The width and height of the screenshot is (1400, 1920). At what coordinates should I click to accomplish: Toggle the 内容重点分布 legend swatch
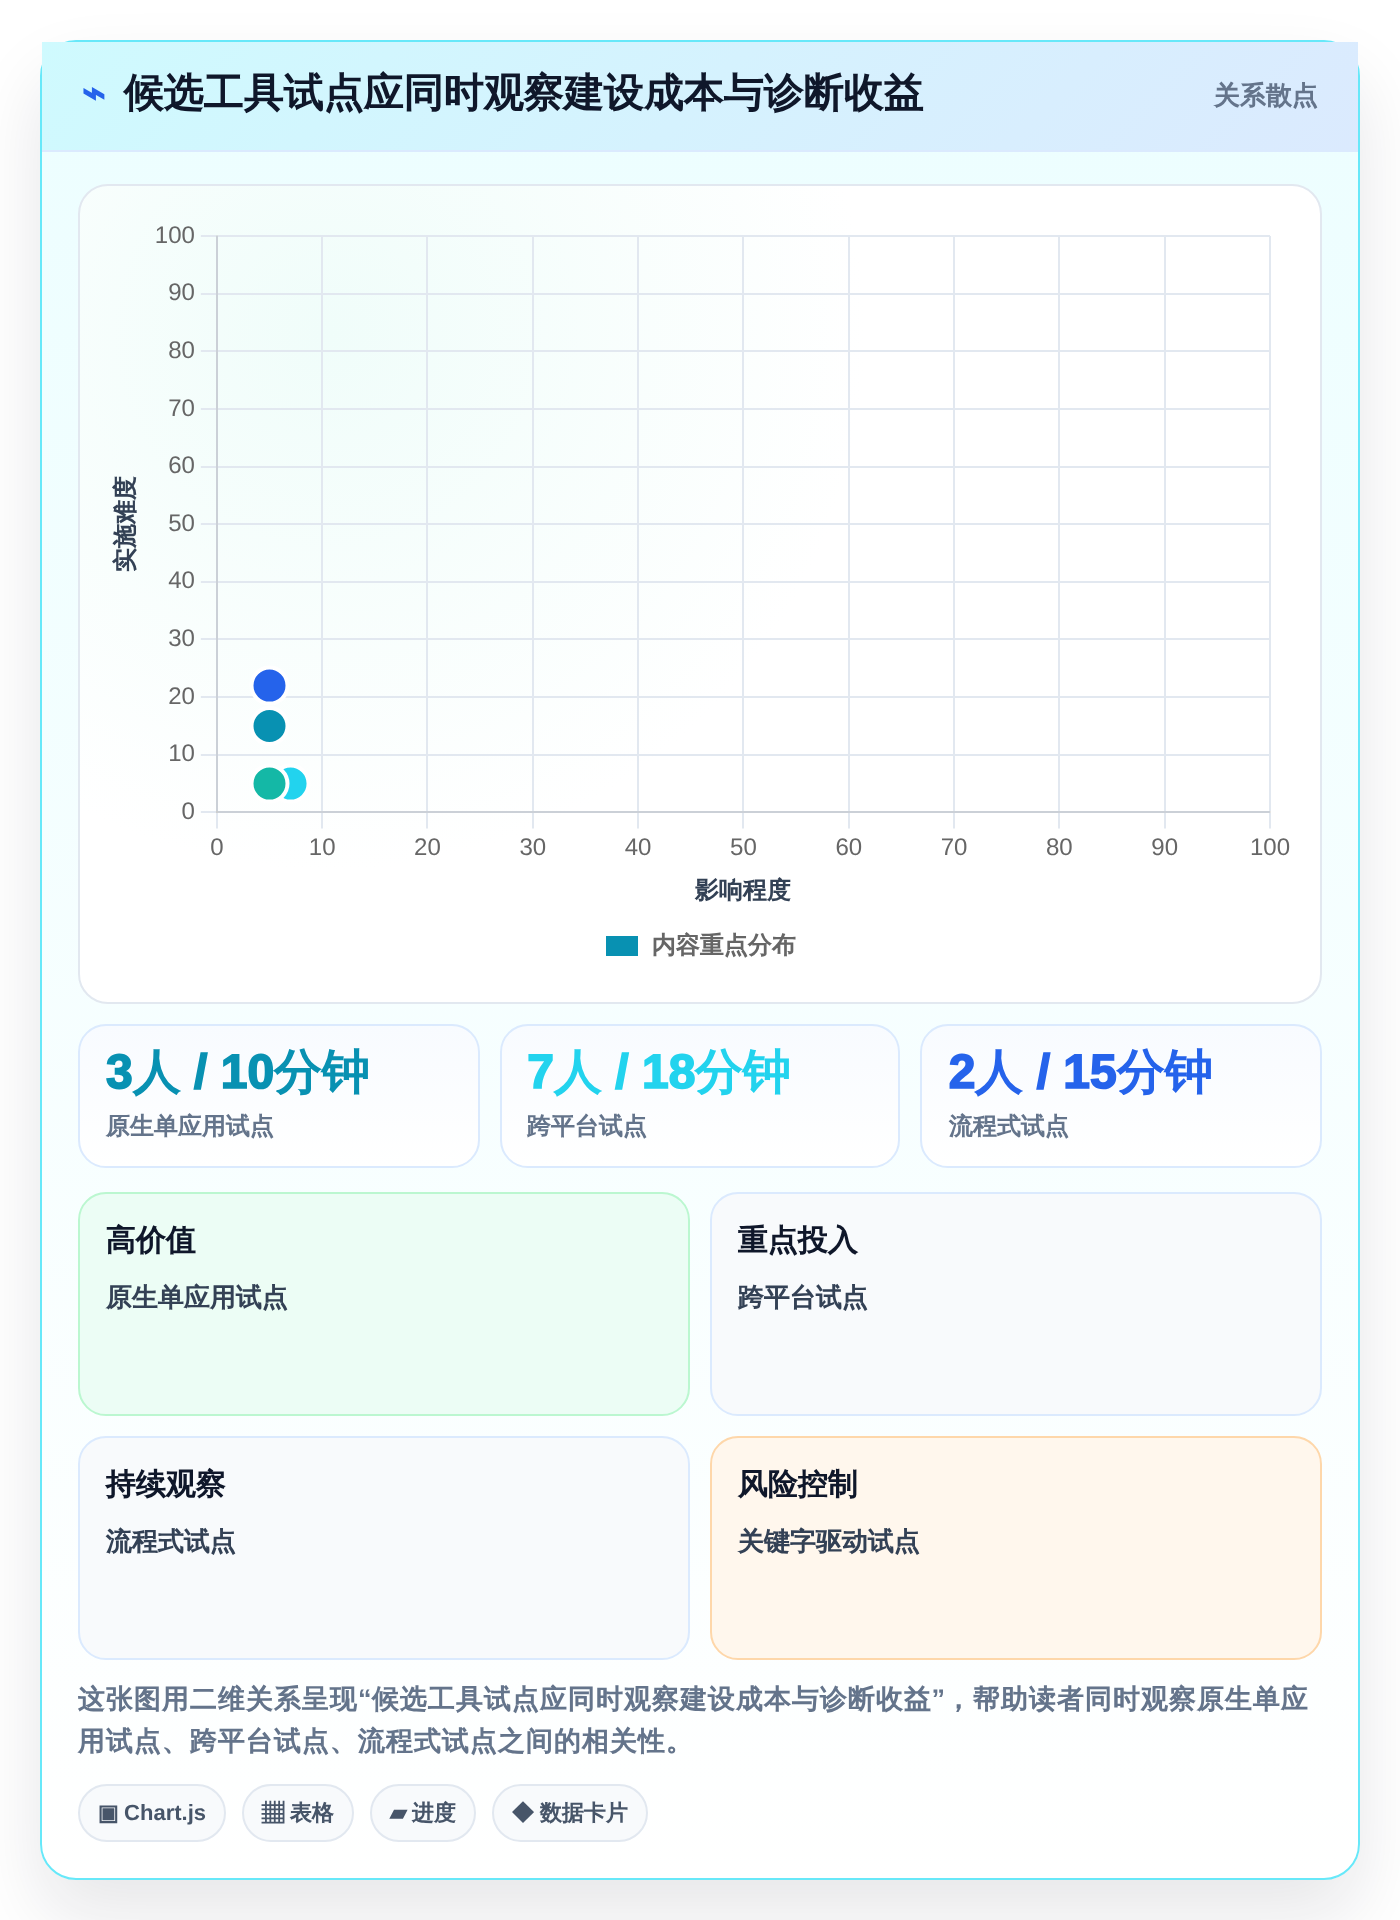[x=622, y=946]
